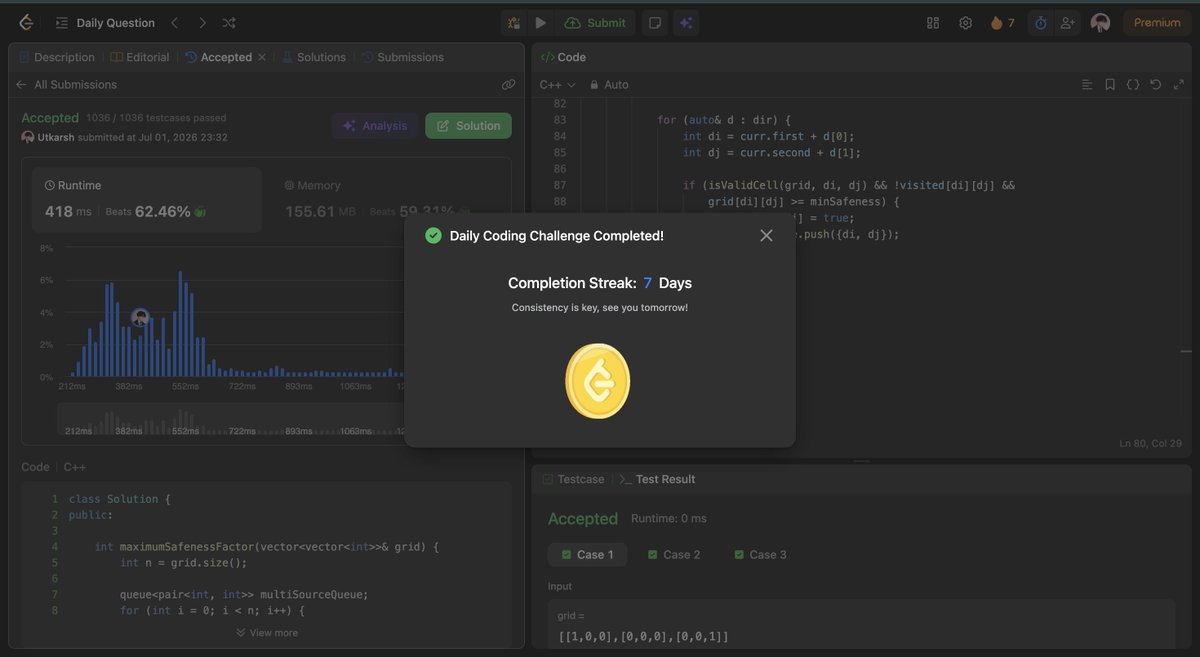
Task: Open the Analysis button
Action: point(375,126)
